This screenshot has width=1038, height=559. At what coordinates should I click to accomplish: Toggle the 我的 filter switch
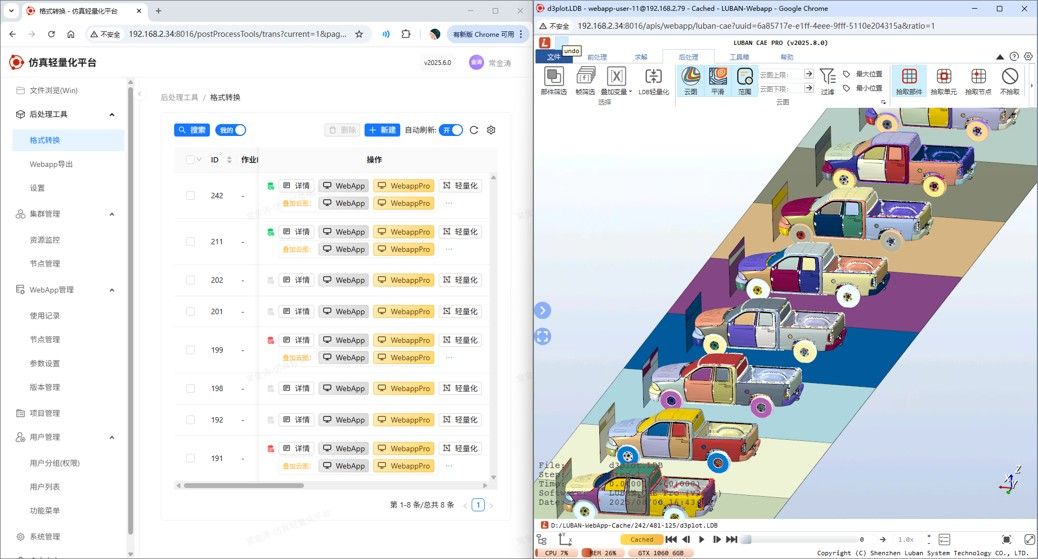[x=231, y=130]
